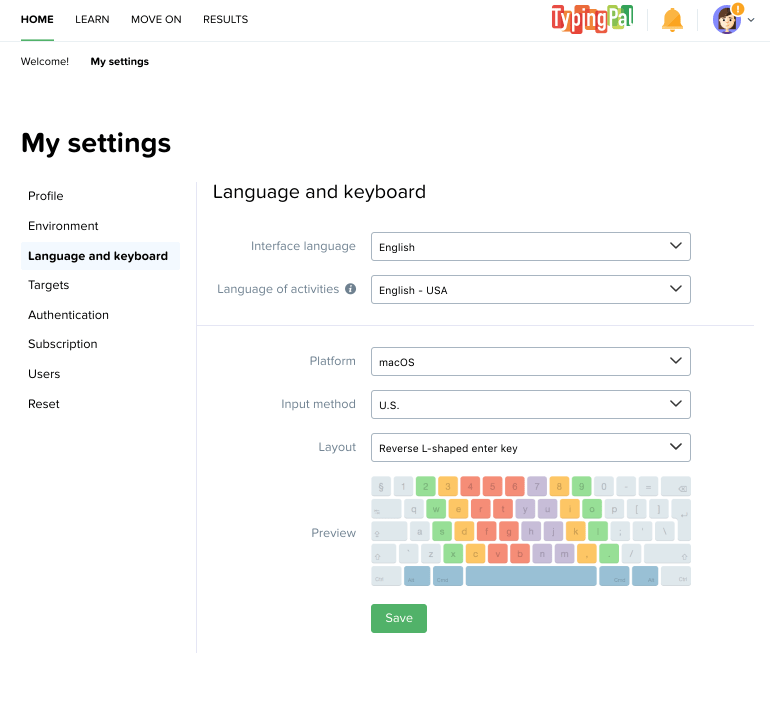The height and width of the screenshot is (703, 770).
Task: Click the spacebar key in keyboard preview
Action: click(530, 576)
